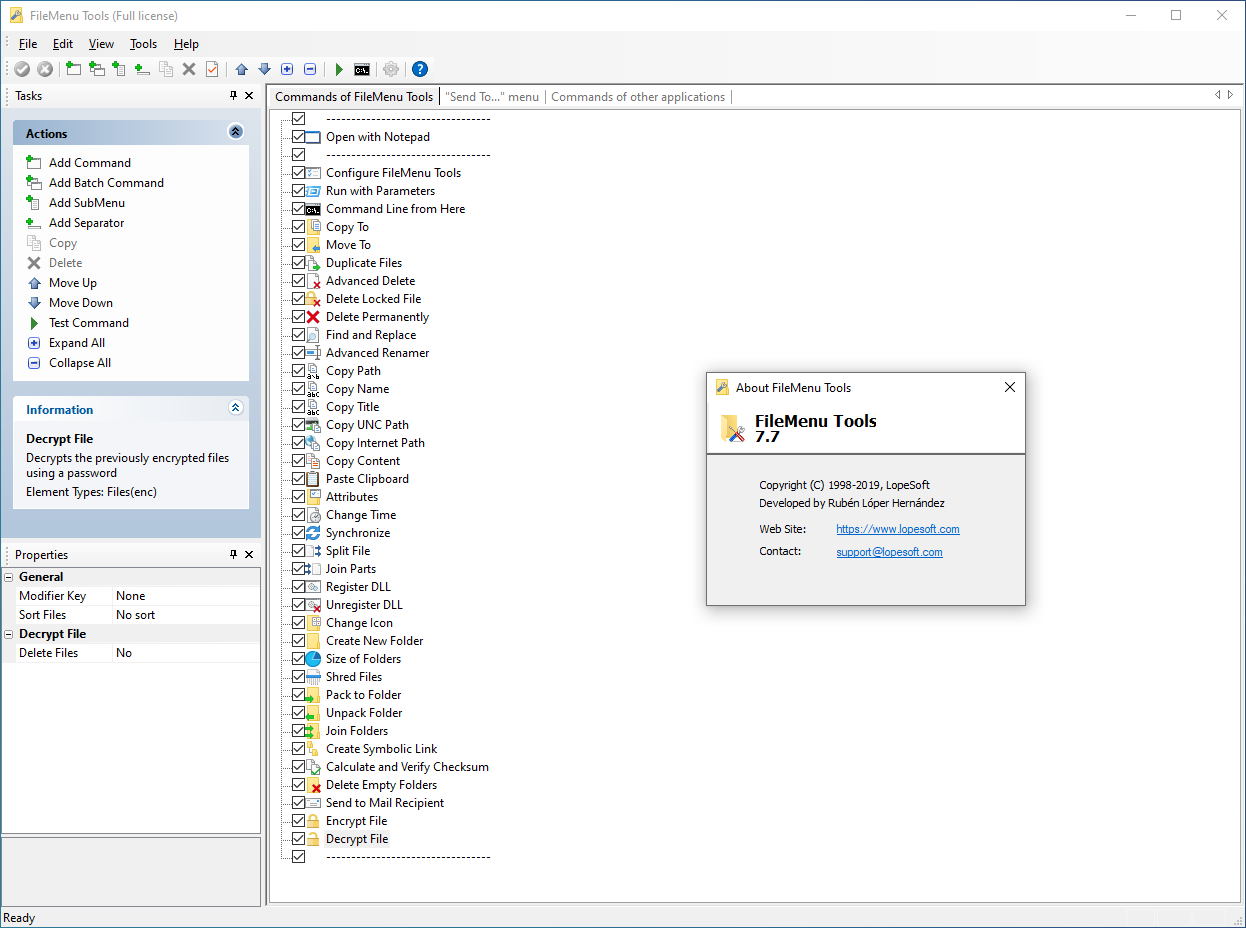Click the grey X cancel changes toolbar icon
The image size is (1246, 928).
point(45,69)
